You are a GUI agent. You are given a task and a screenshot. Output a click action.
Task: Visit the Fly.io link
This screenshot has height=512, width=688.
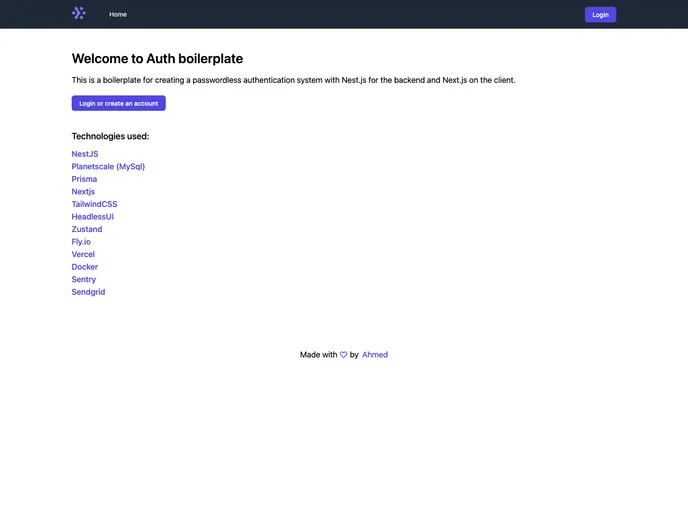click(81, 242)
